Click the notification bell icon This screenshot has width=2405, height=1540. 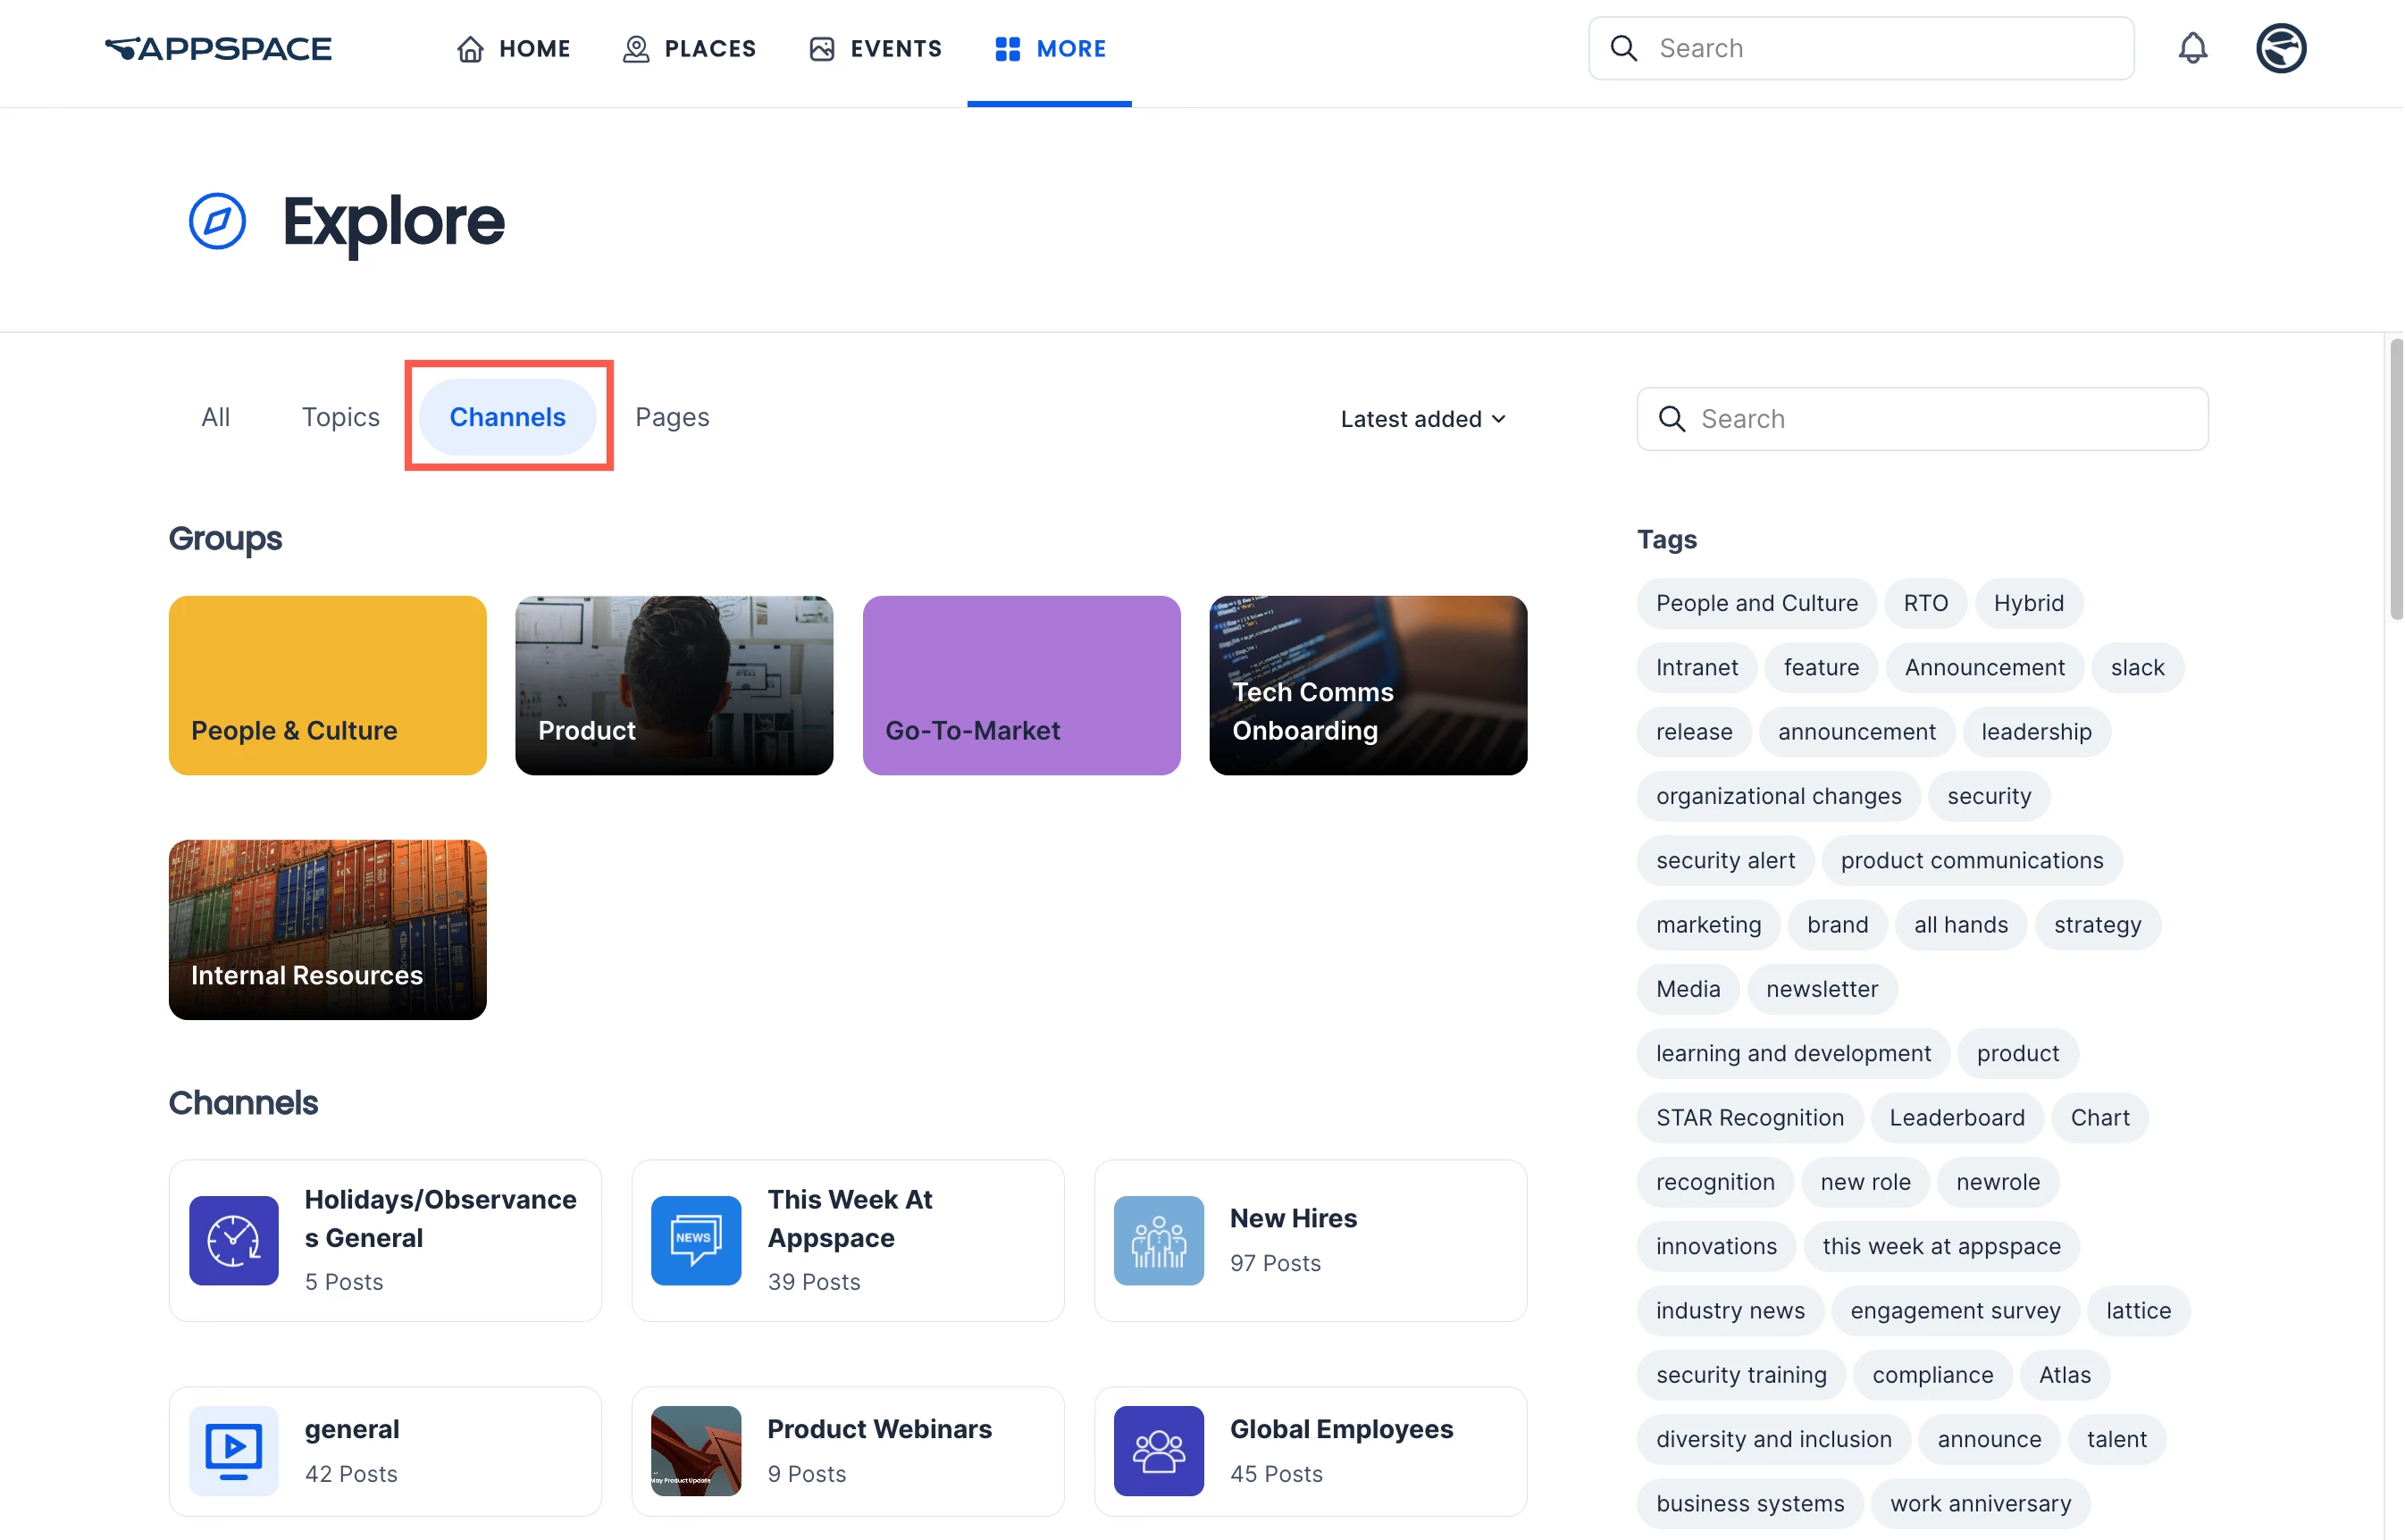[2192, 48]
